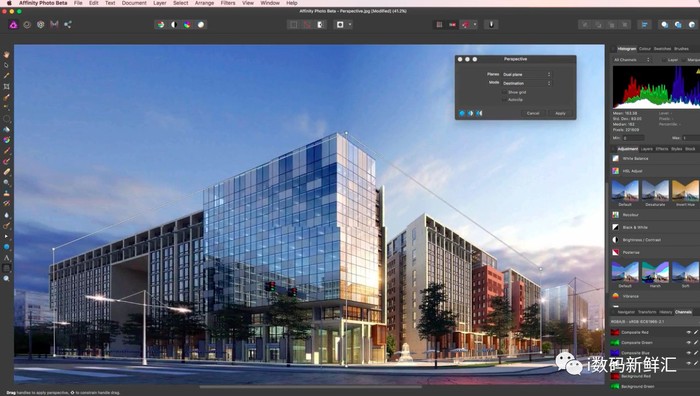This screenshot has width=700, height=396.
Task: Open the Mode dropdown showing Destination
Action: click(526, 83)
